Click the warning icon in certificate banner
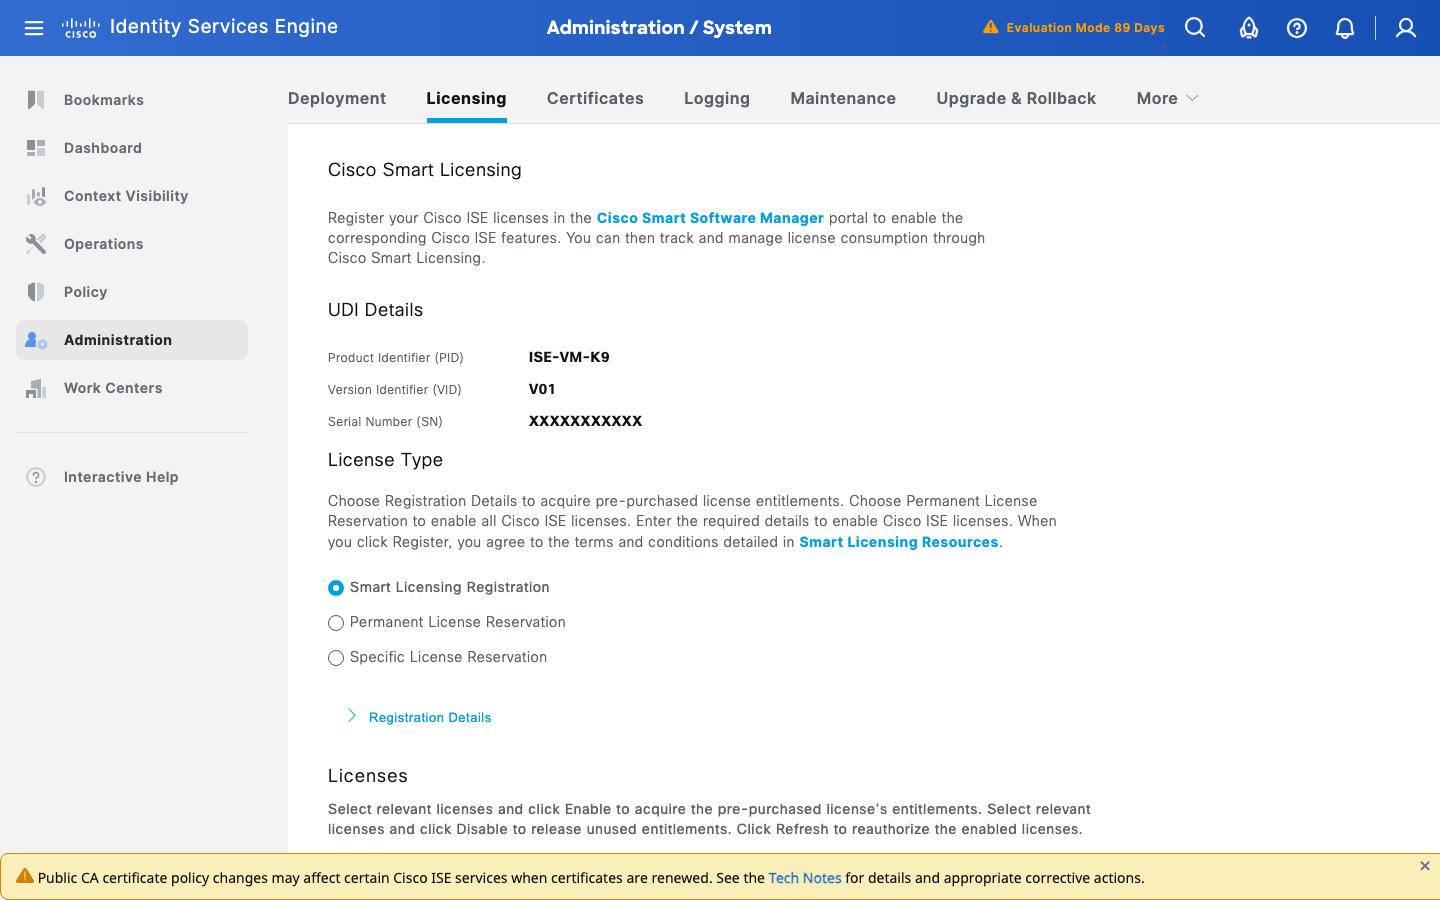Screen dimensions: 1440x900 25,877
